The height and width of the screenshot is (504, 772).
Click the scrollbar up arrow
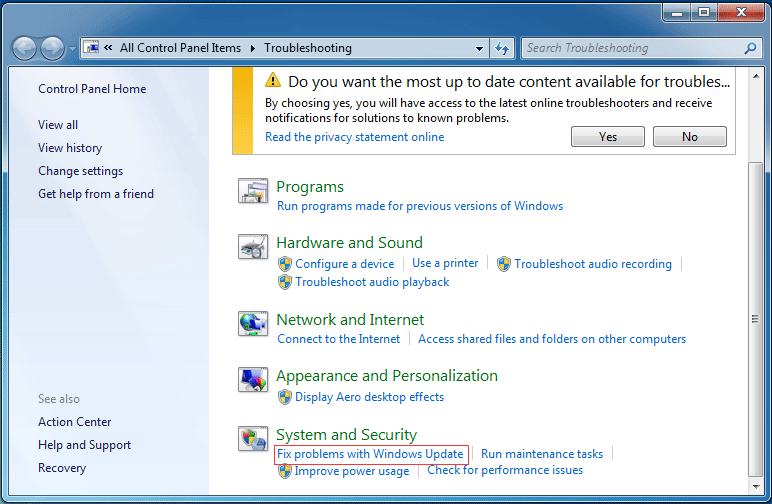point(755,76)
